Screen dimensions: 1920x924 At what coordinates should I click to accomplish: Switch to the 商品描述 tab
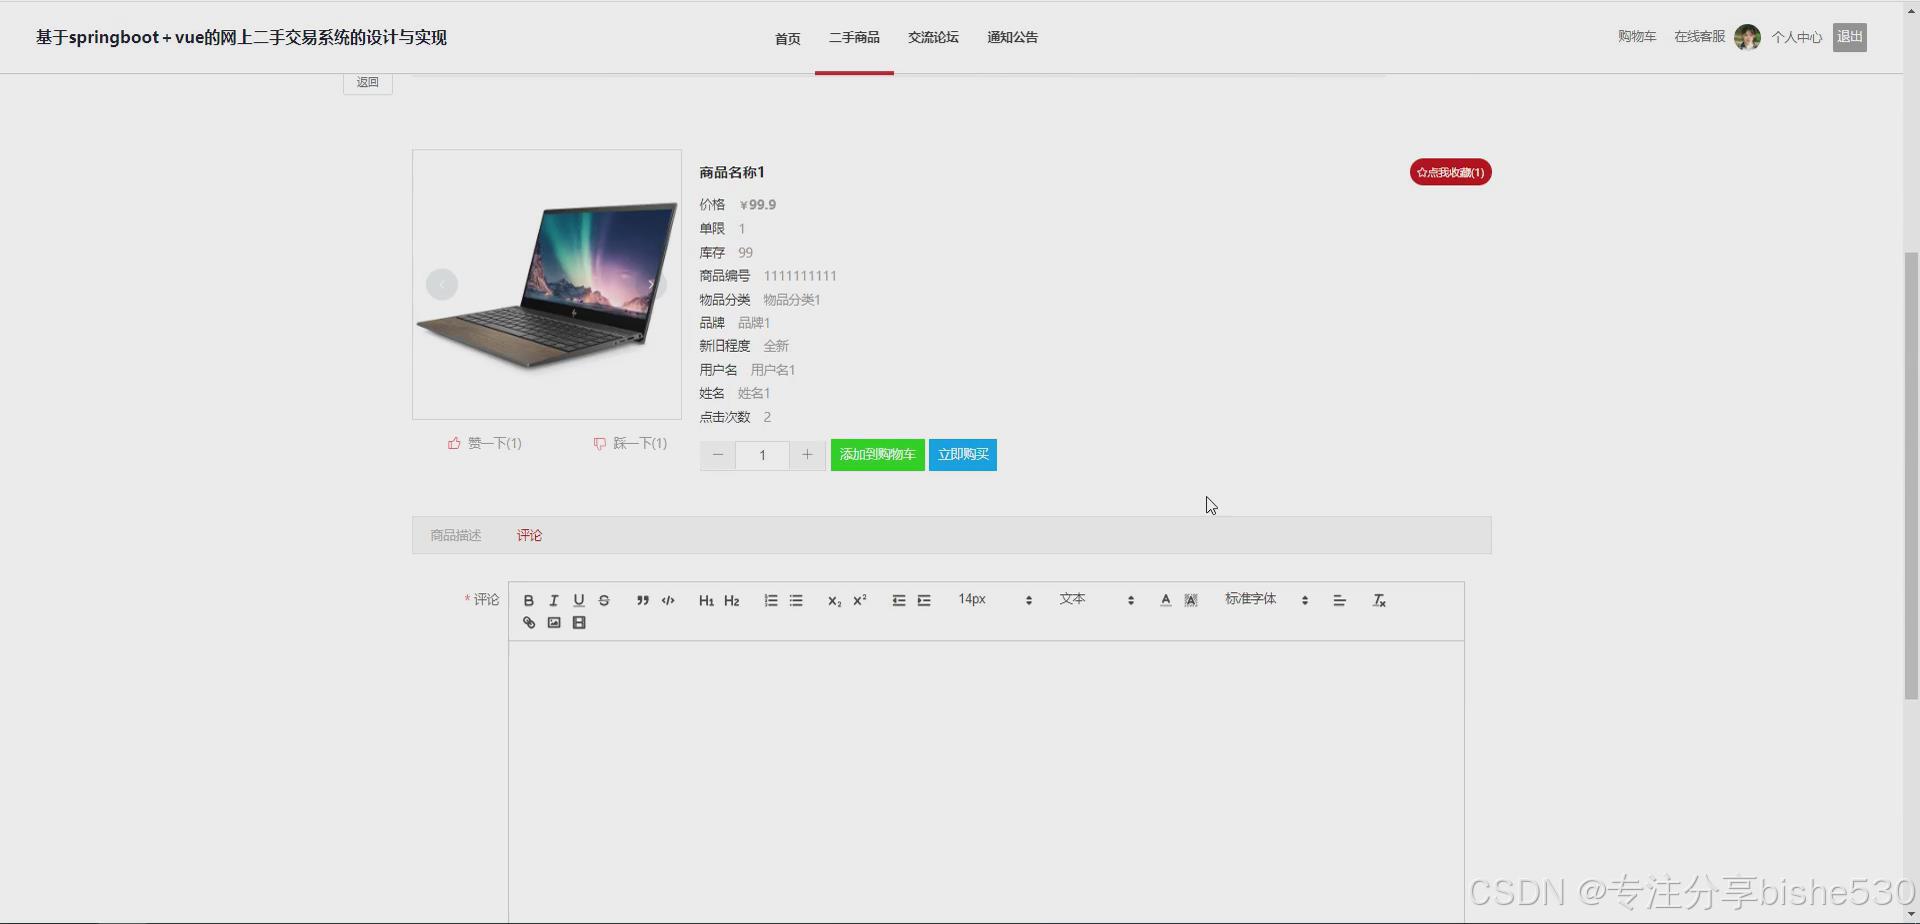(456, 535)
